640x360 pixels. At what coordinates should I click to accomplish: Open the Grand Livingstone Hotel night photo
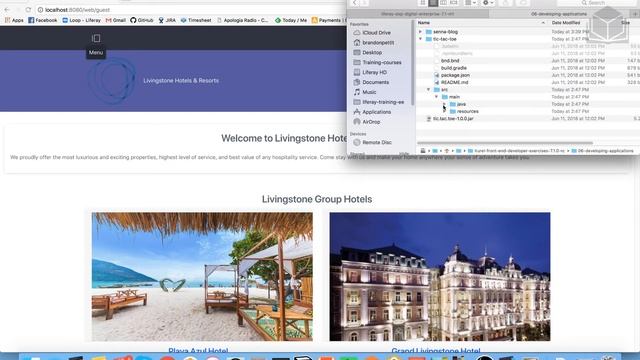(440, 276)
